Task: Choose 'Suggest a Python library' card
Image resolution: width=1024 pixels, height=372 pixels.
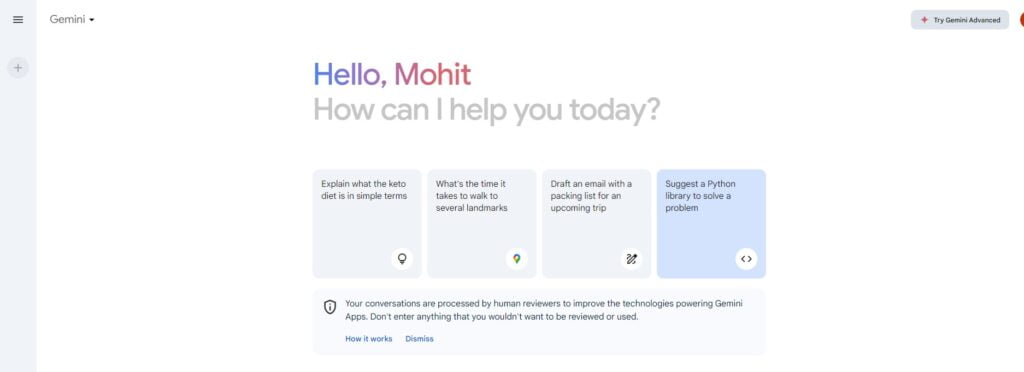Action: [x=711, y=224]
